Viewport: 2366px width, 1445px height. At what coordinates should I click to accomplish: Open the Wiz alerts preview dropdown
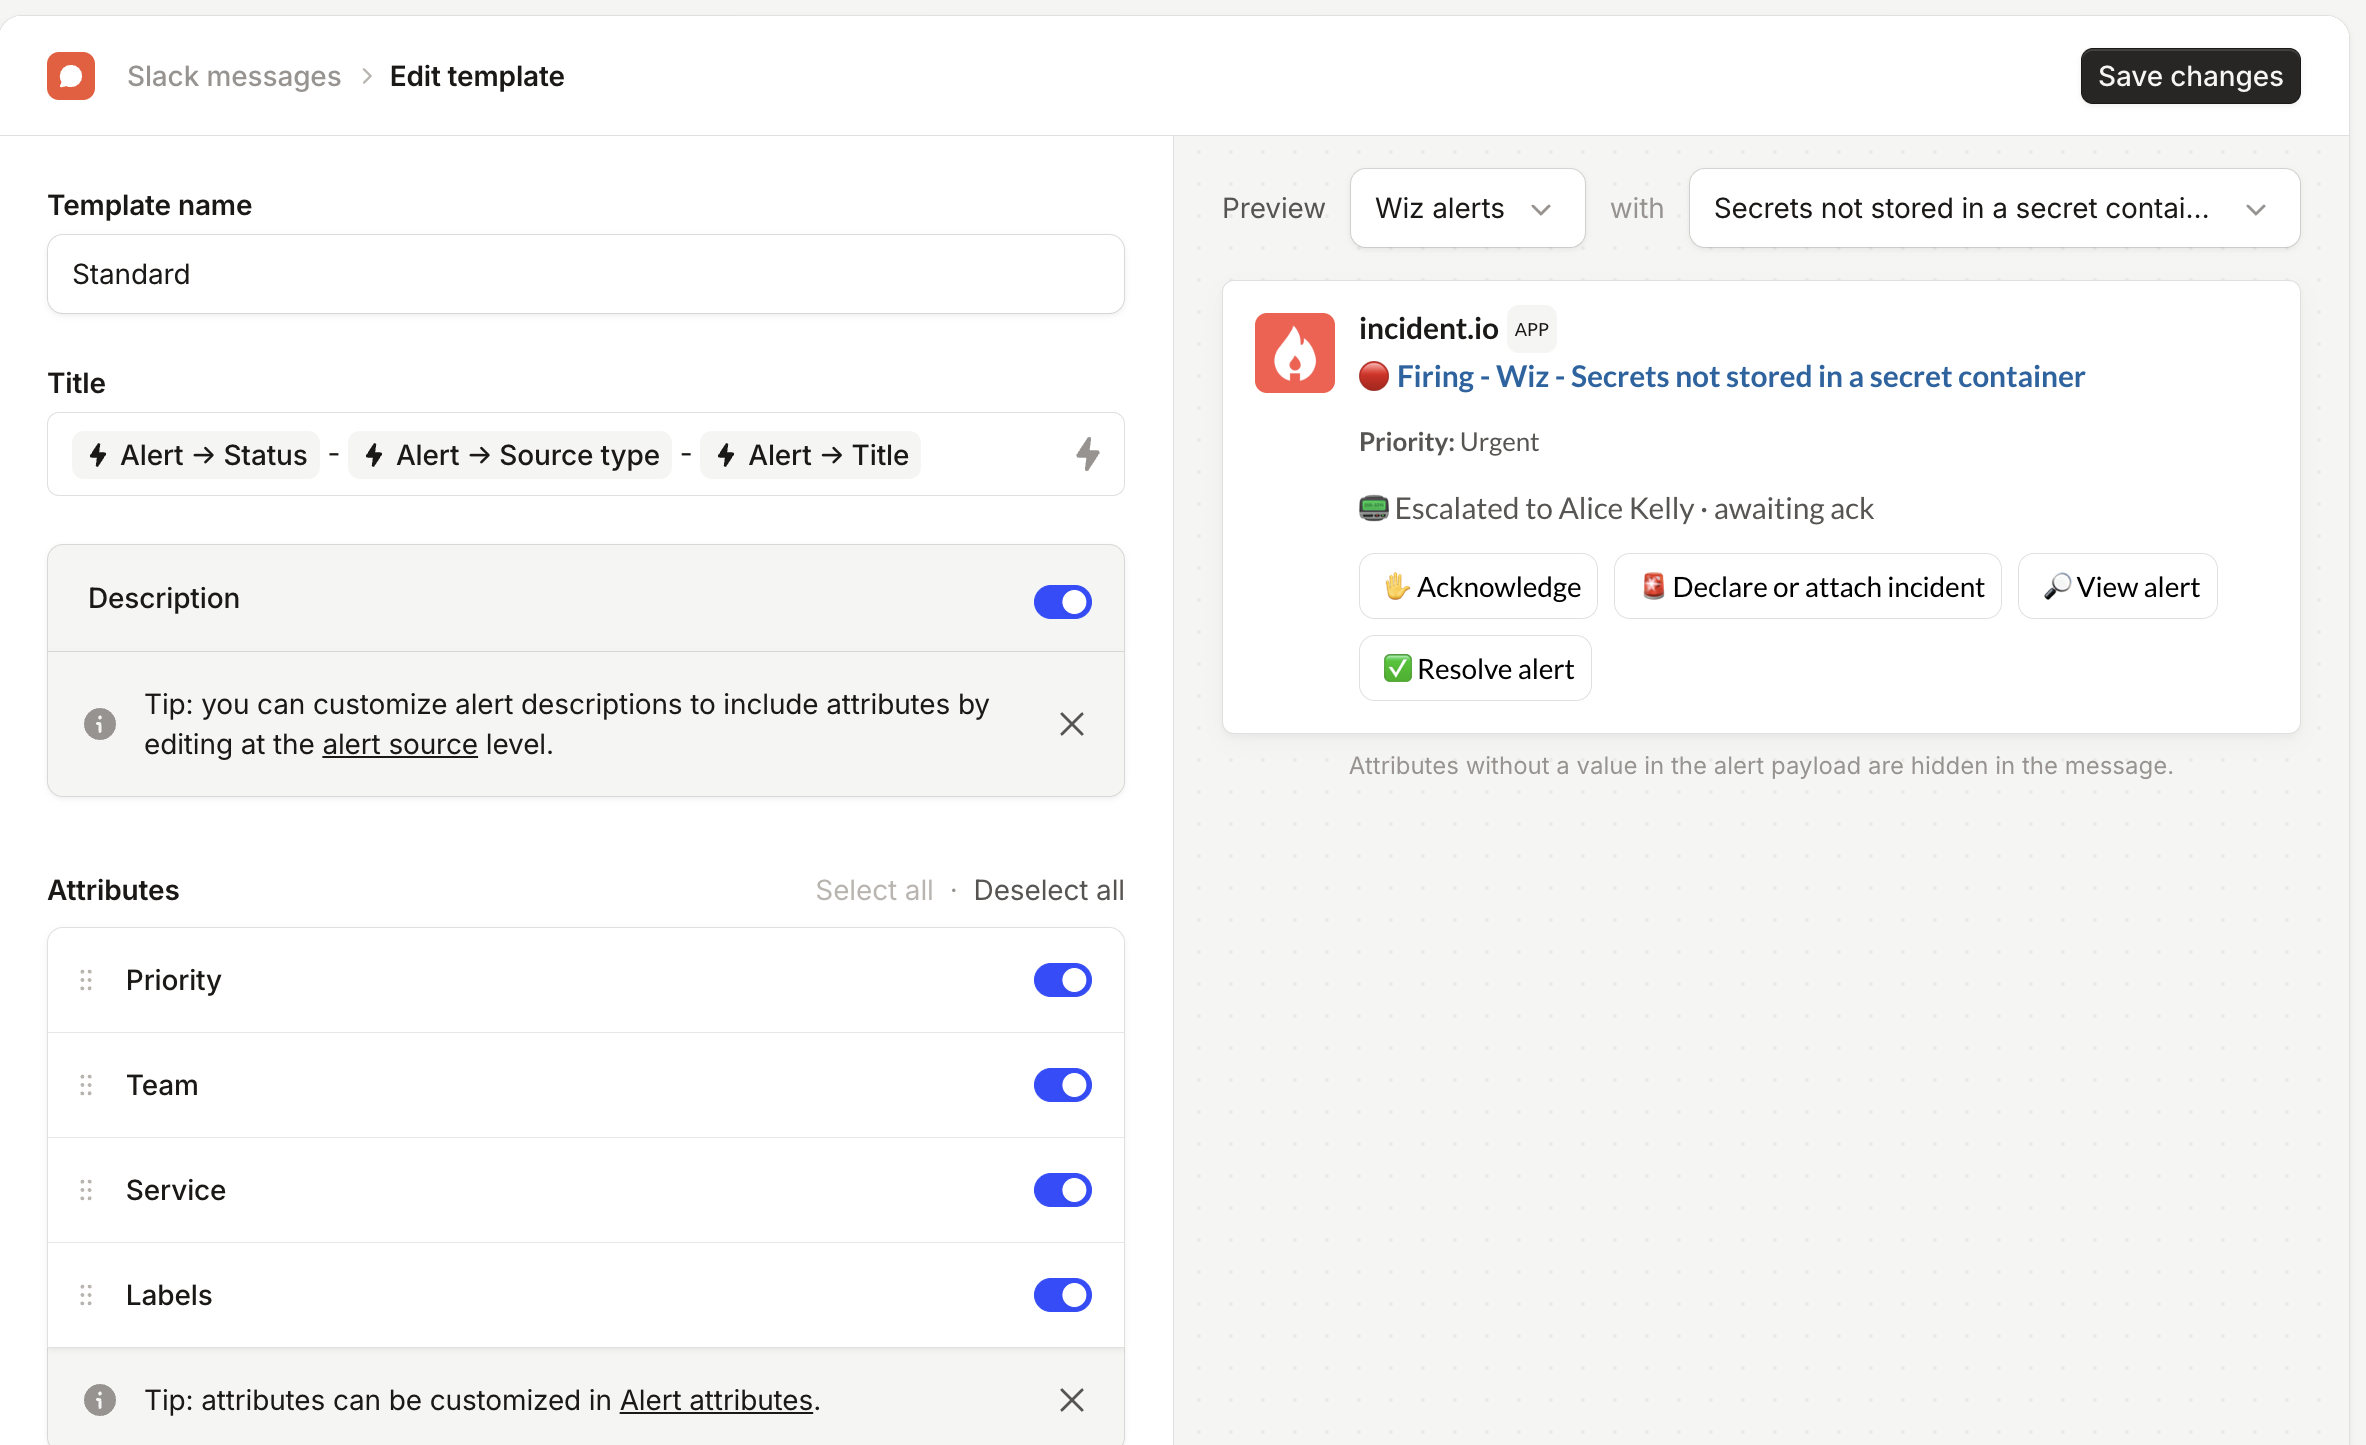1467,208
